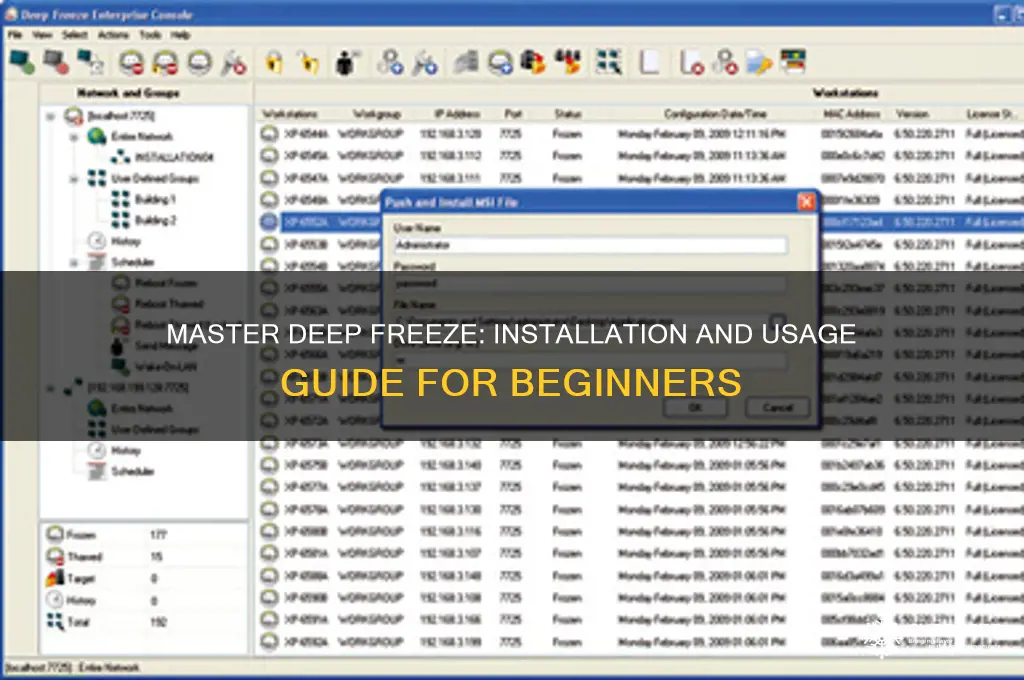Sort by Configuration Date/Time column header

(x=715, y=114)
